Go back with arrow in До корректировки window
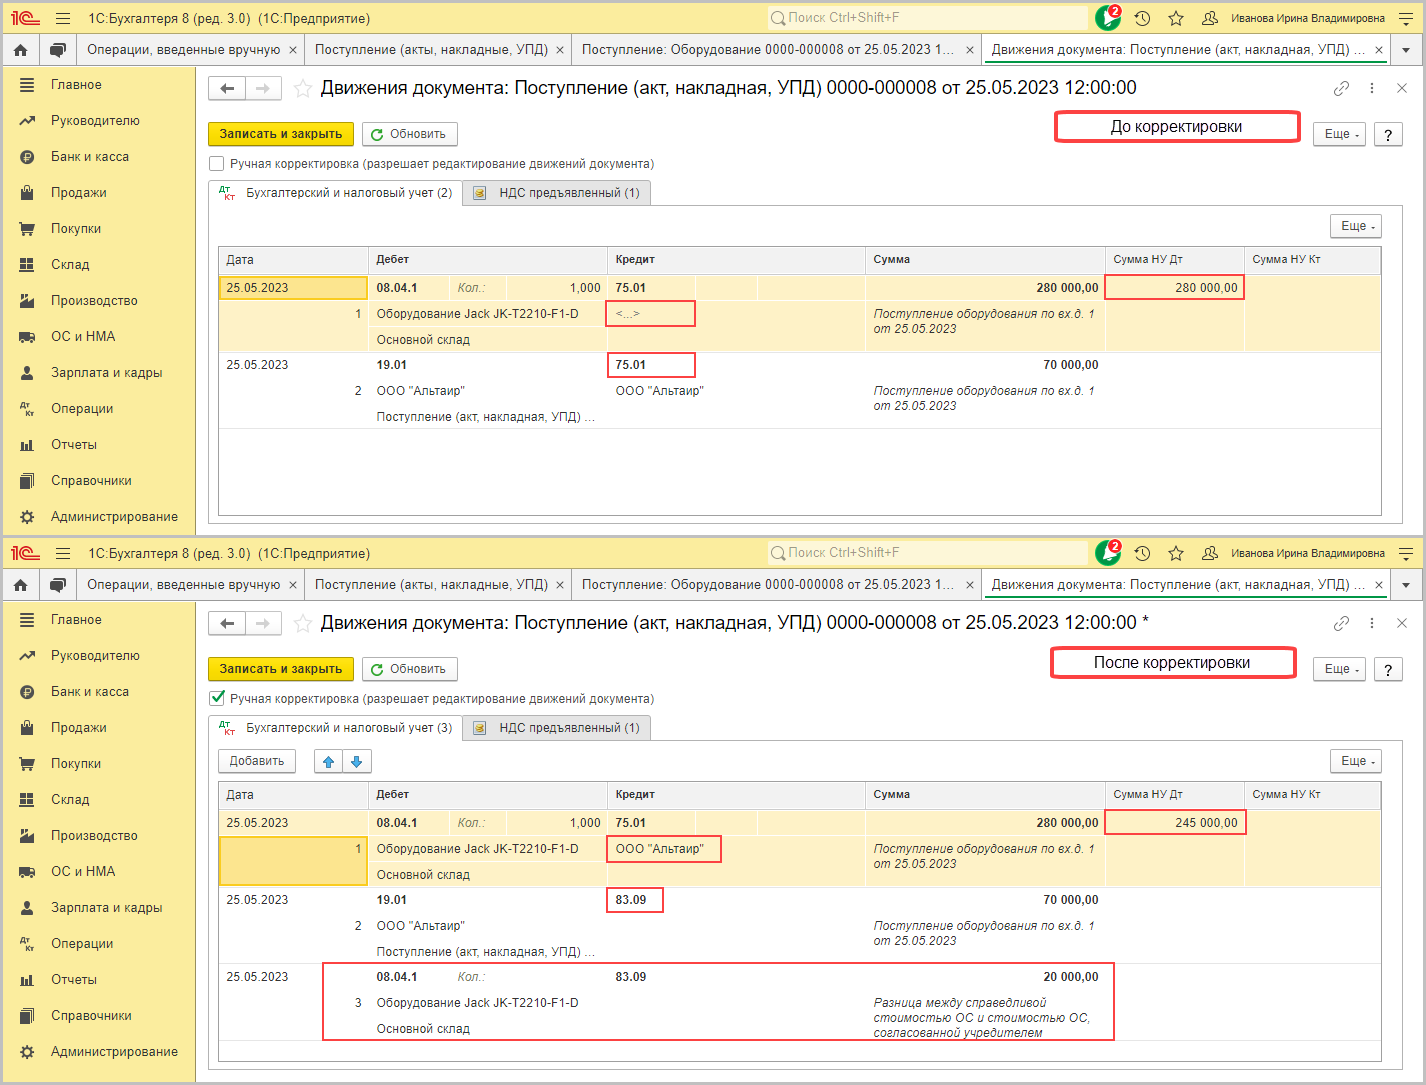1426x1085 pixels. tap(227, 89)
